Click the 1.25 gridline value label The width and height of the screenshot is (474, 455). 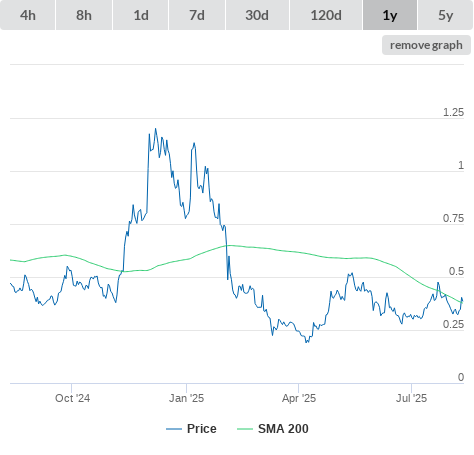453,112
